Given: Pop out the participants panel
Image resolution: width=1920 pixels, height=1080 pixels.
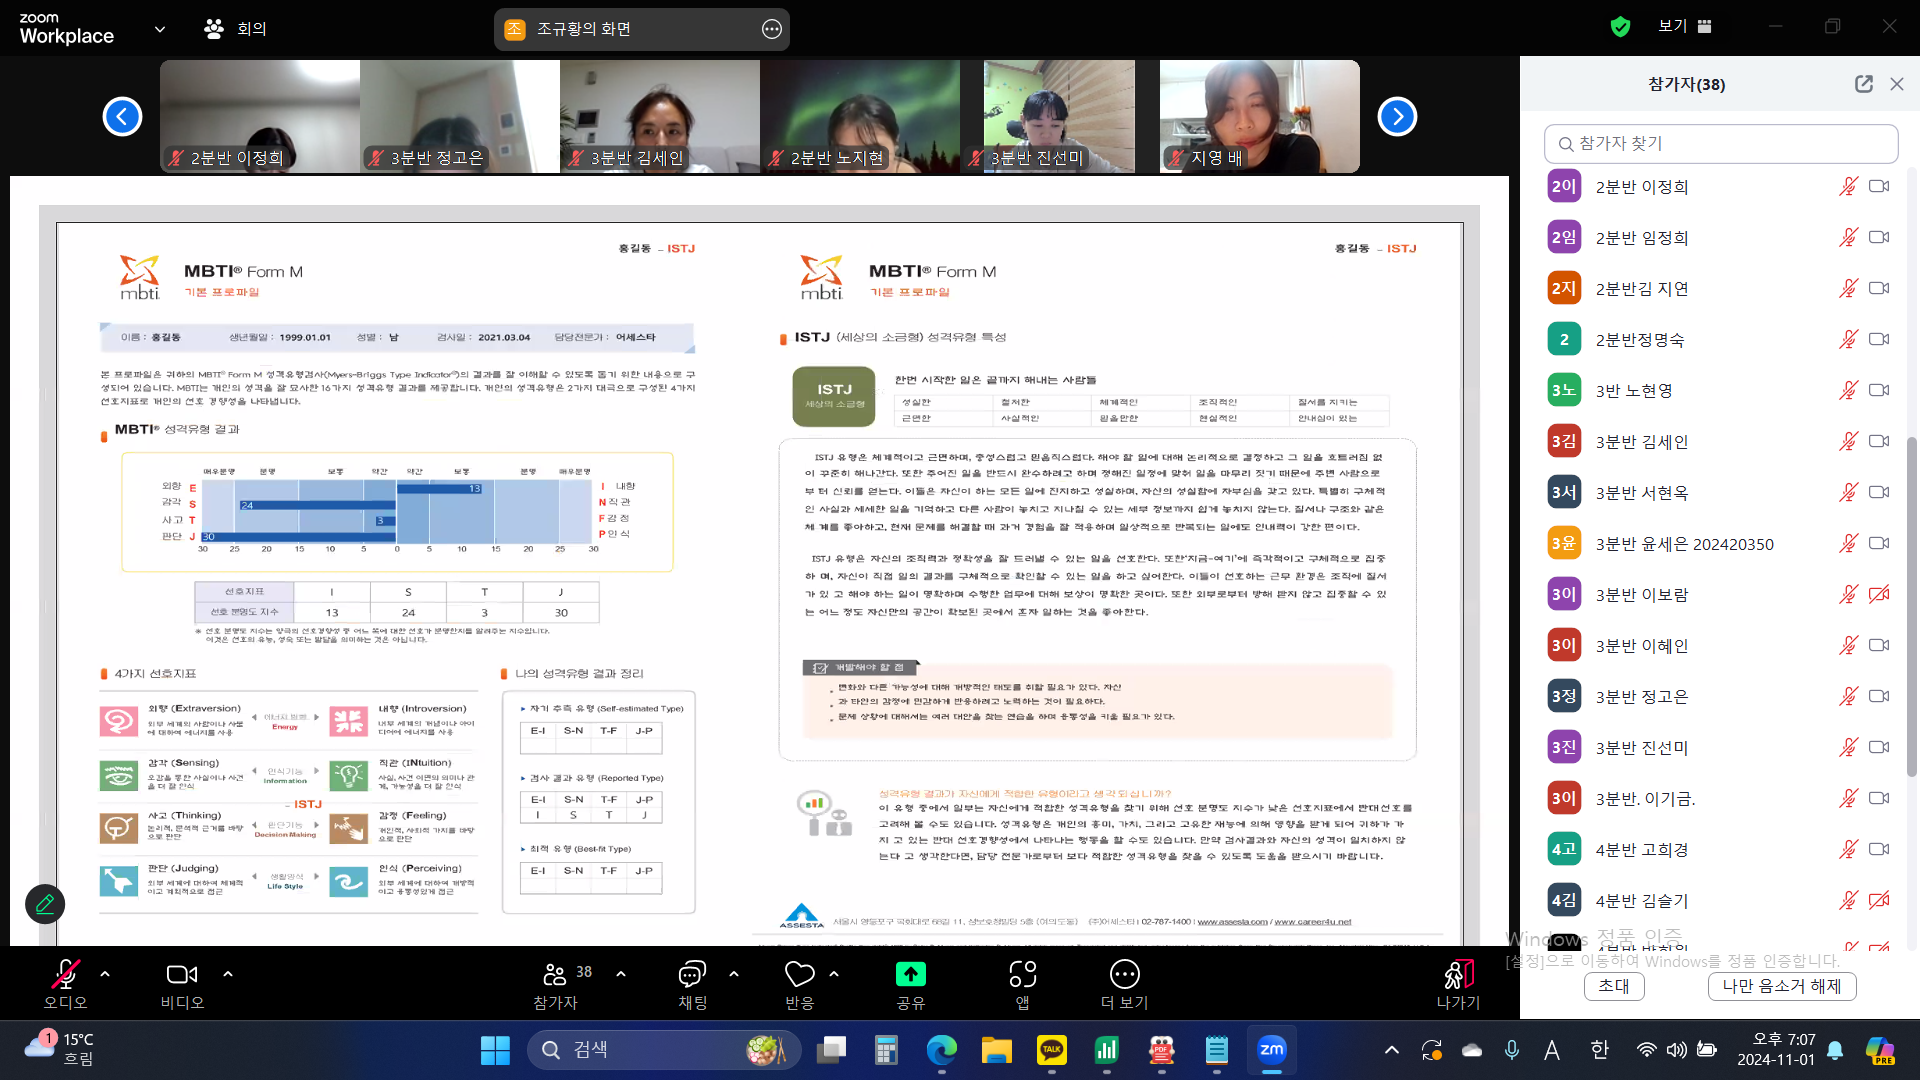Looking at the screenshot, I should (x=1863, y=84).
